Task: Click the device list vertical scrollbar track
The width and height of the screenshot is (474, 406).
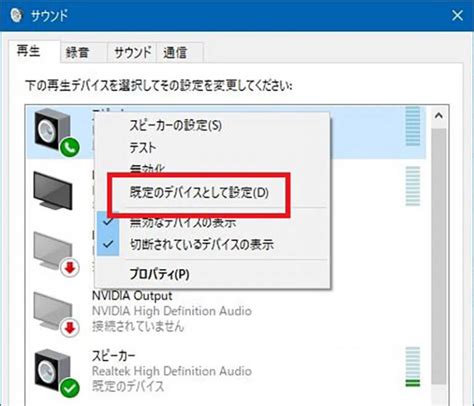Action: tap(439, 257)
